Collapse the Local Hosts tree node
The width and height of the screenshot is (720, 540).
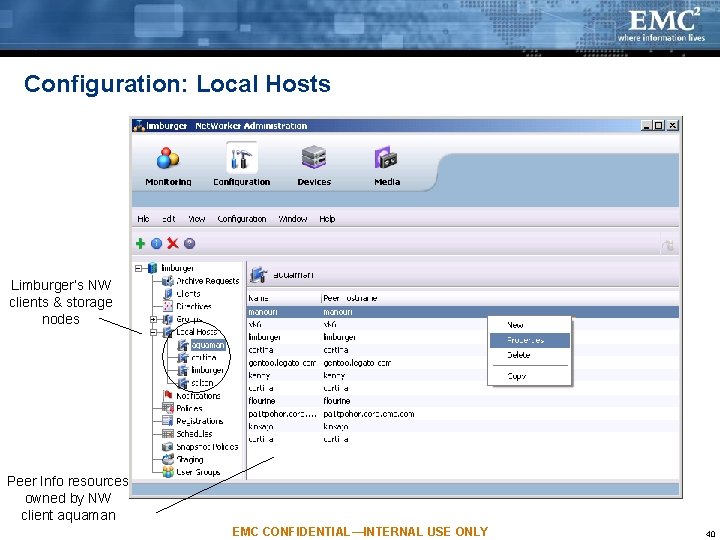point(153,332)
